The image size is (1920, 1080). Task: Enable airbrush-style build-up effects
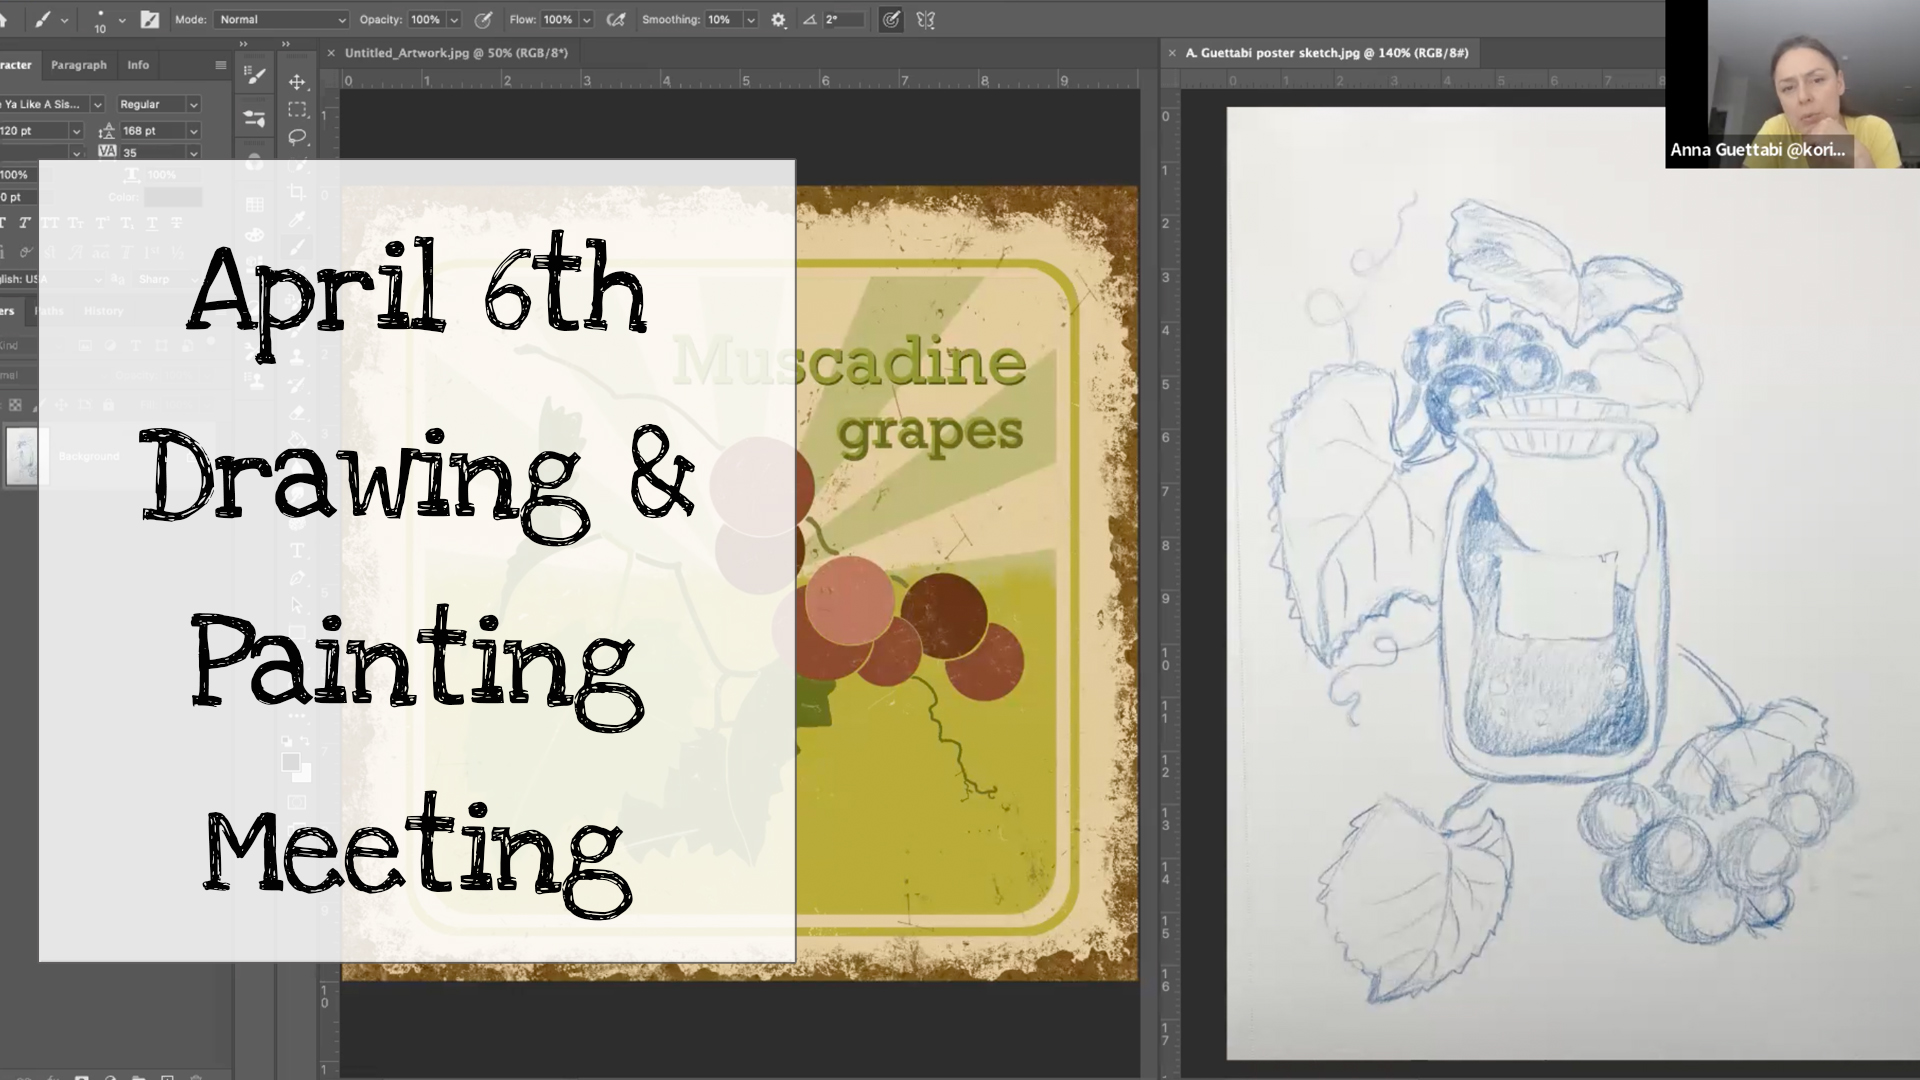[616, 19]
